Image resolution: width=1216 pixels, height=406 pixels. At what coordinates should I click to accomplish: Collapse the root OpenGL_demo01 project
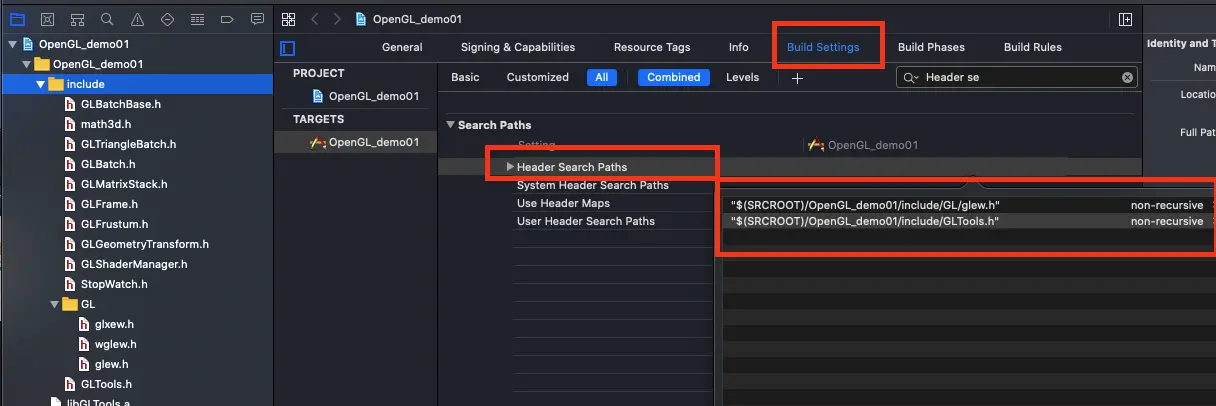click(13, 44)
